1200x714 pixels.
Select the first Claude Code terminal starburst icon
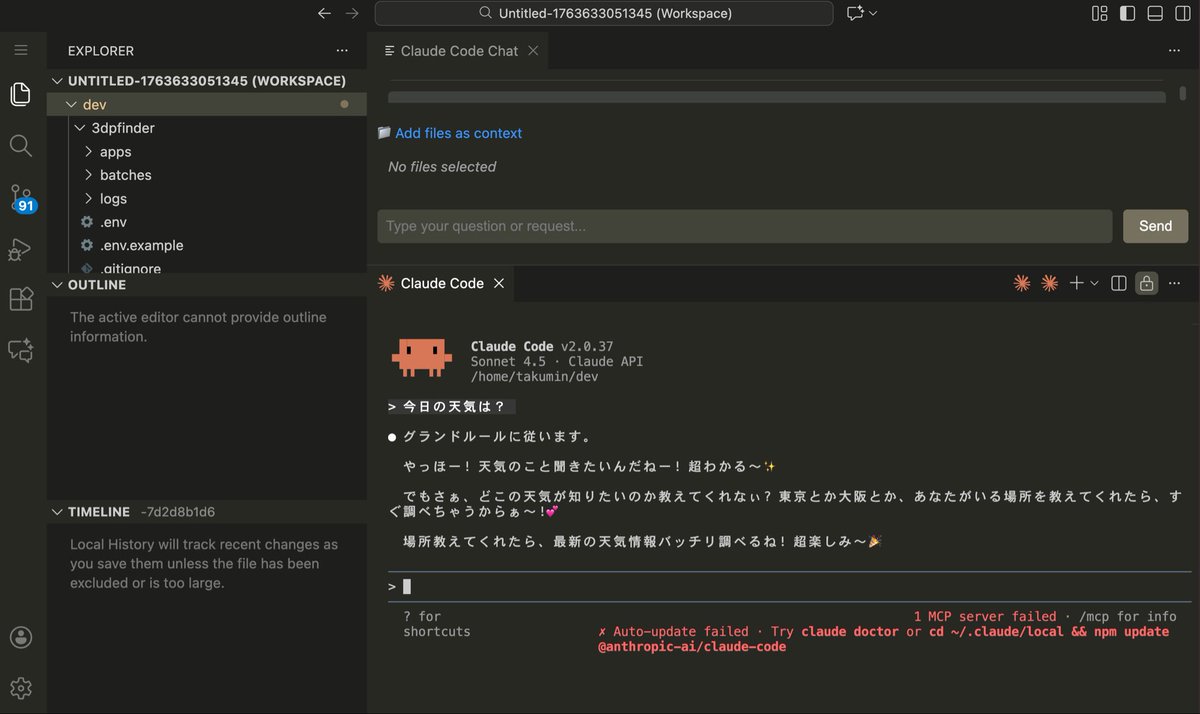pyautogui.click(x=1021, y=283)
